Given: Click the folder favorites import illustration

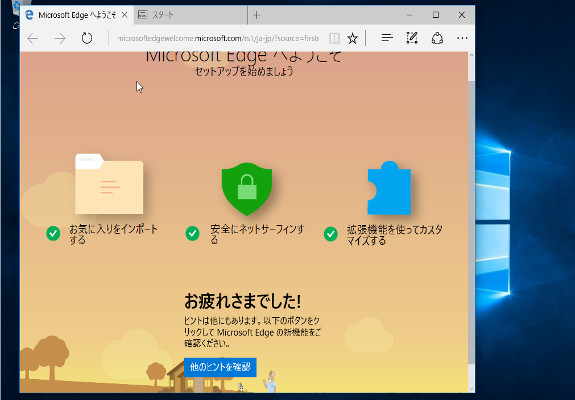Looking at the screenshot, I should tap(109, 184).
